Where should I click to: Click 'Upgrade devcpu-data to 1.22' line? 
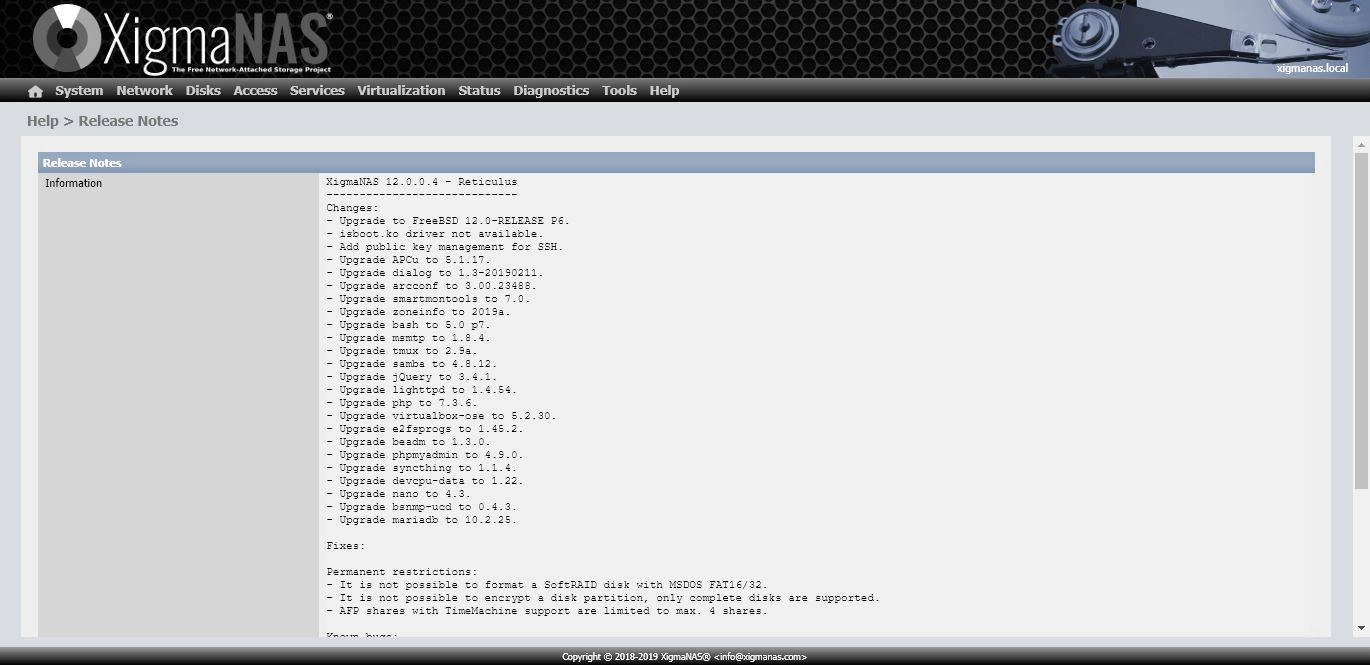tap(425, 481)
